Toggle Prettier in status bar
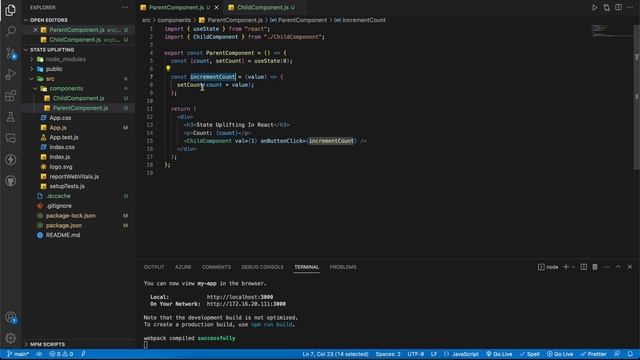The height and width of the screenshot is (360, 640). pos(593,354)
